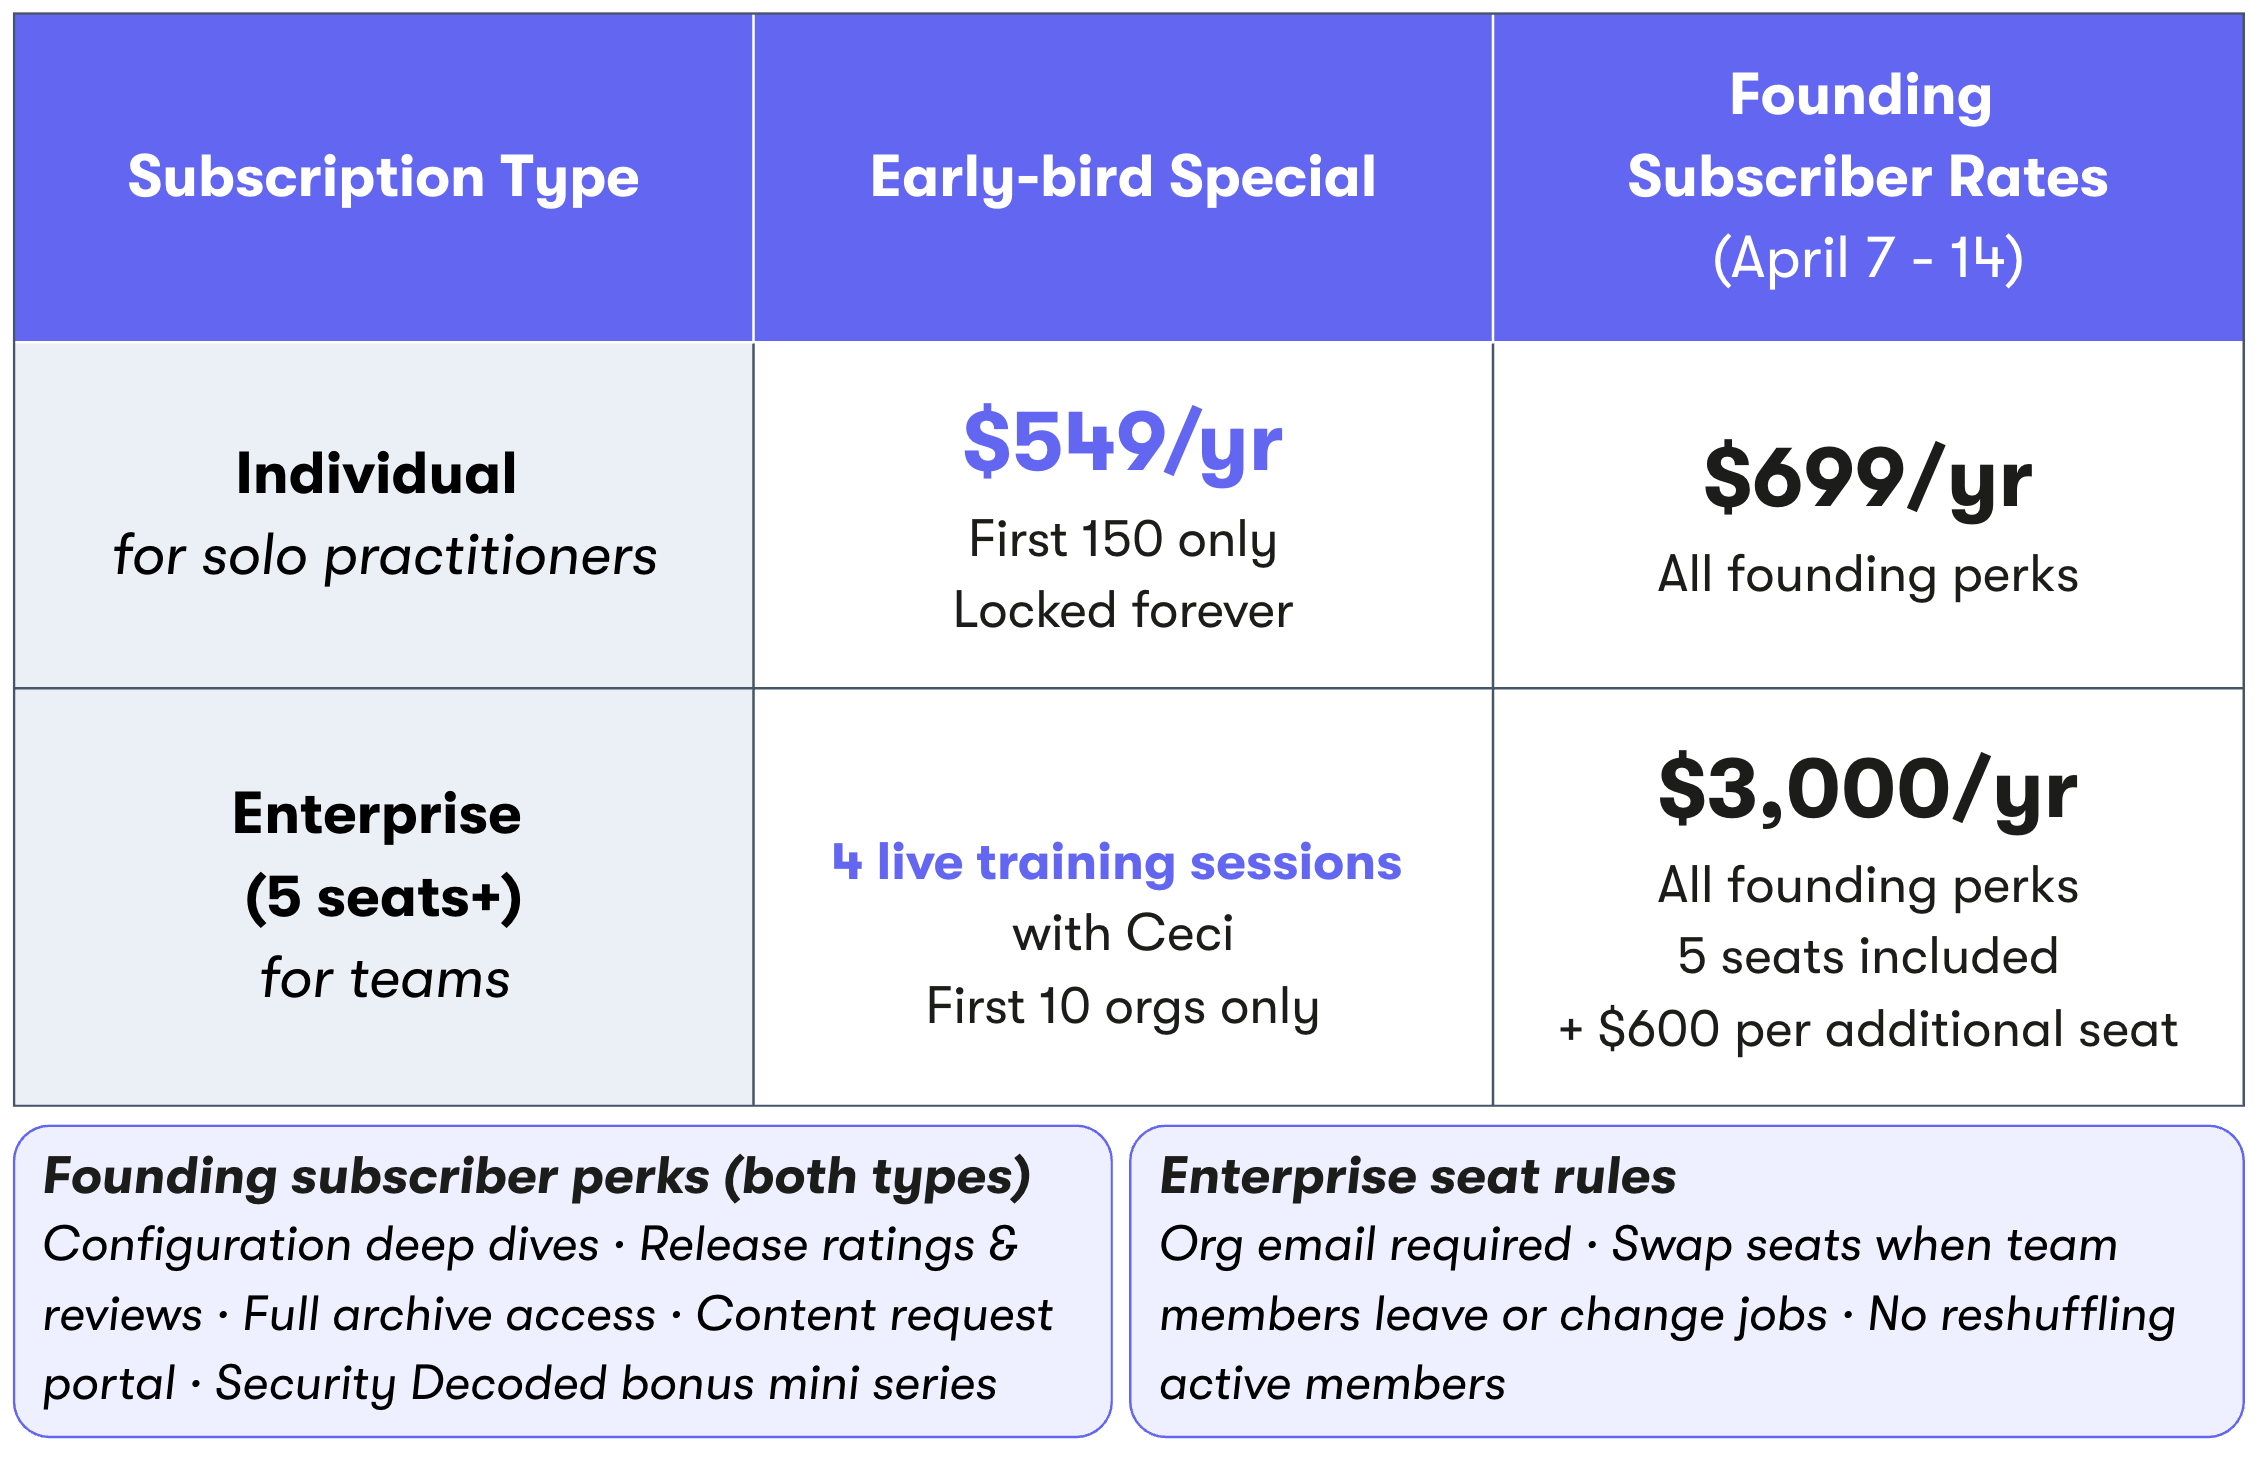Select the Early-bird Special header cell
The image size is (2262, 1458).
click(1123, 177)
